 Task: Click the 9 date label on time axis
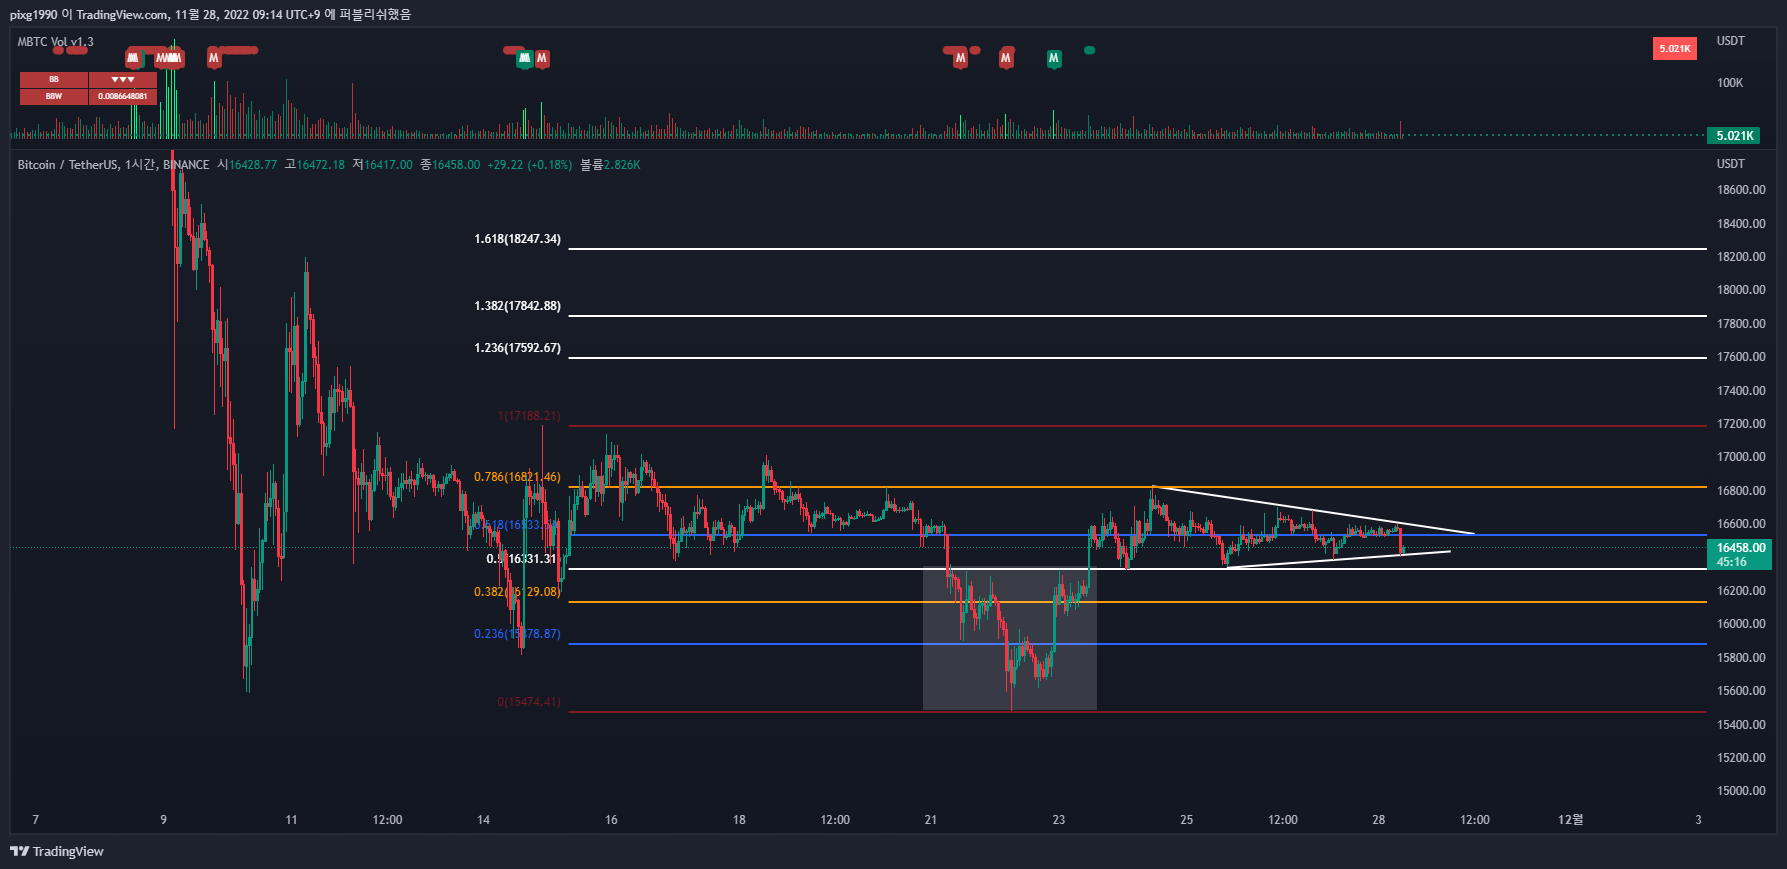(x=164, y=820)
